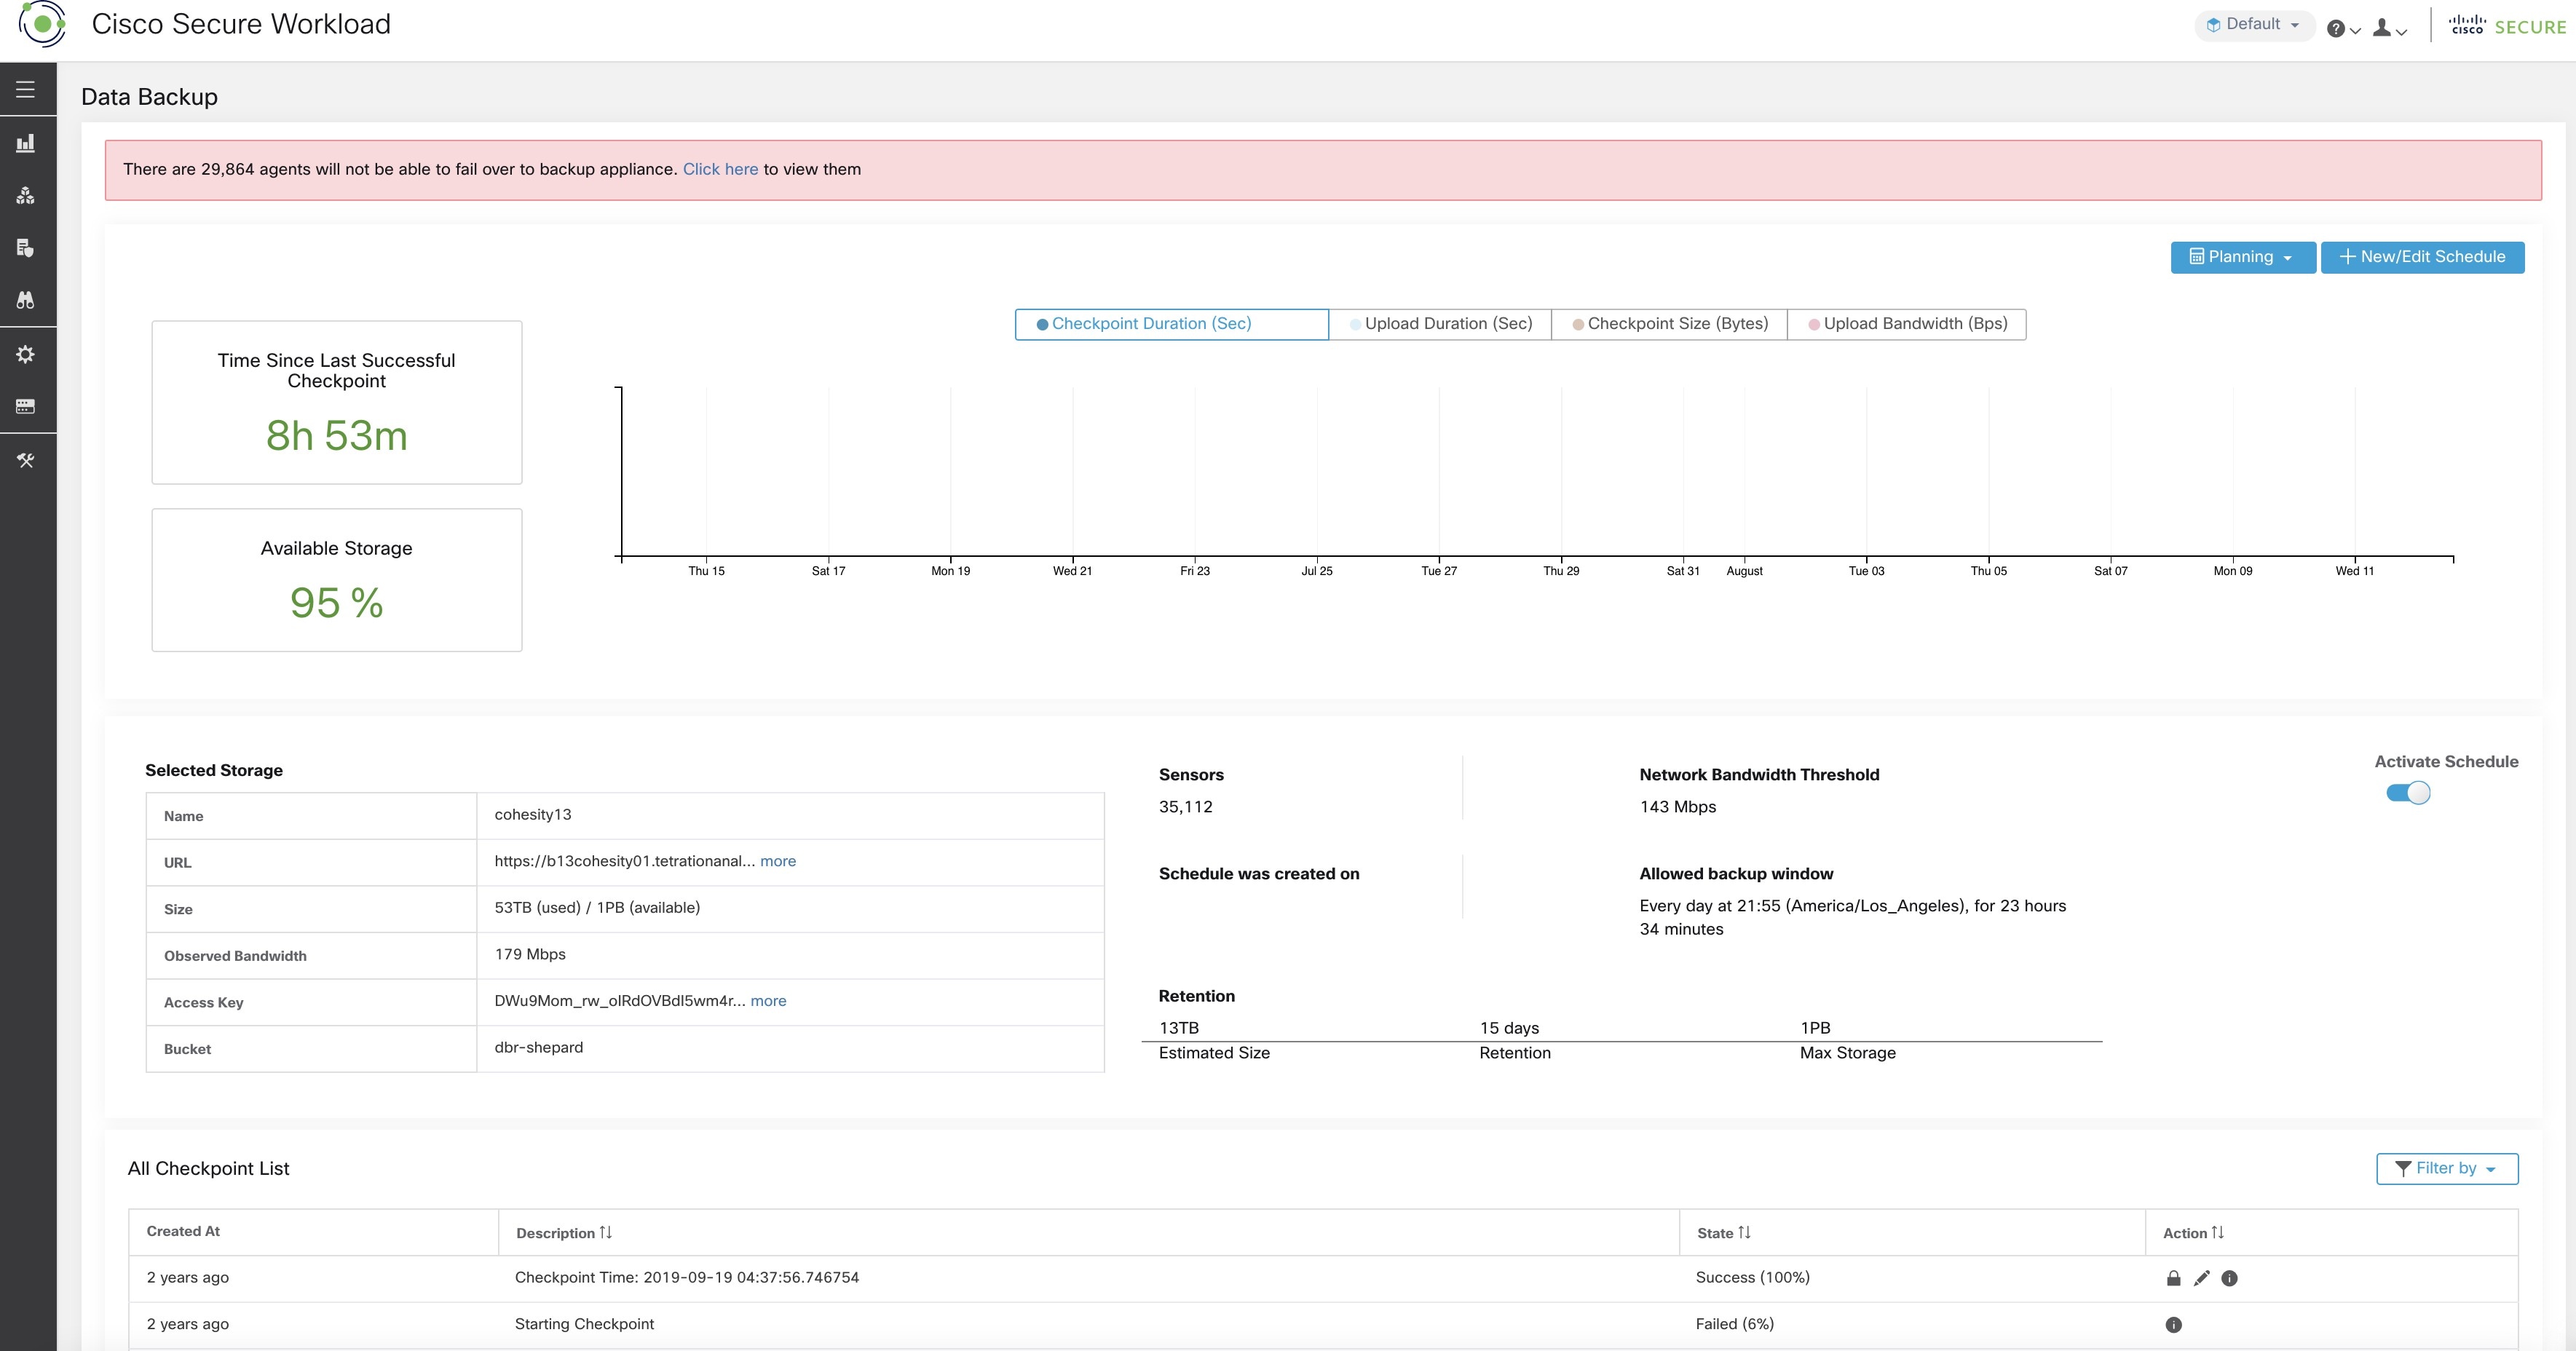Toggle the Activate Schedule switch
This screenshot has width=2576, height=1351.
point(2408,793)
